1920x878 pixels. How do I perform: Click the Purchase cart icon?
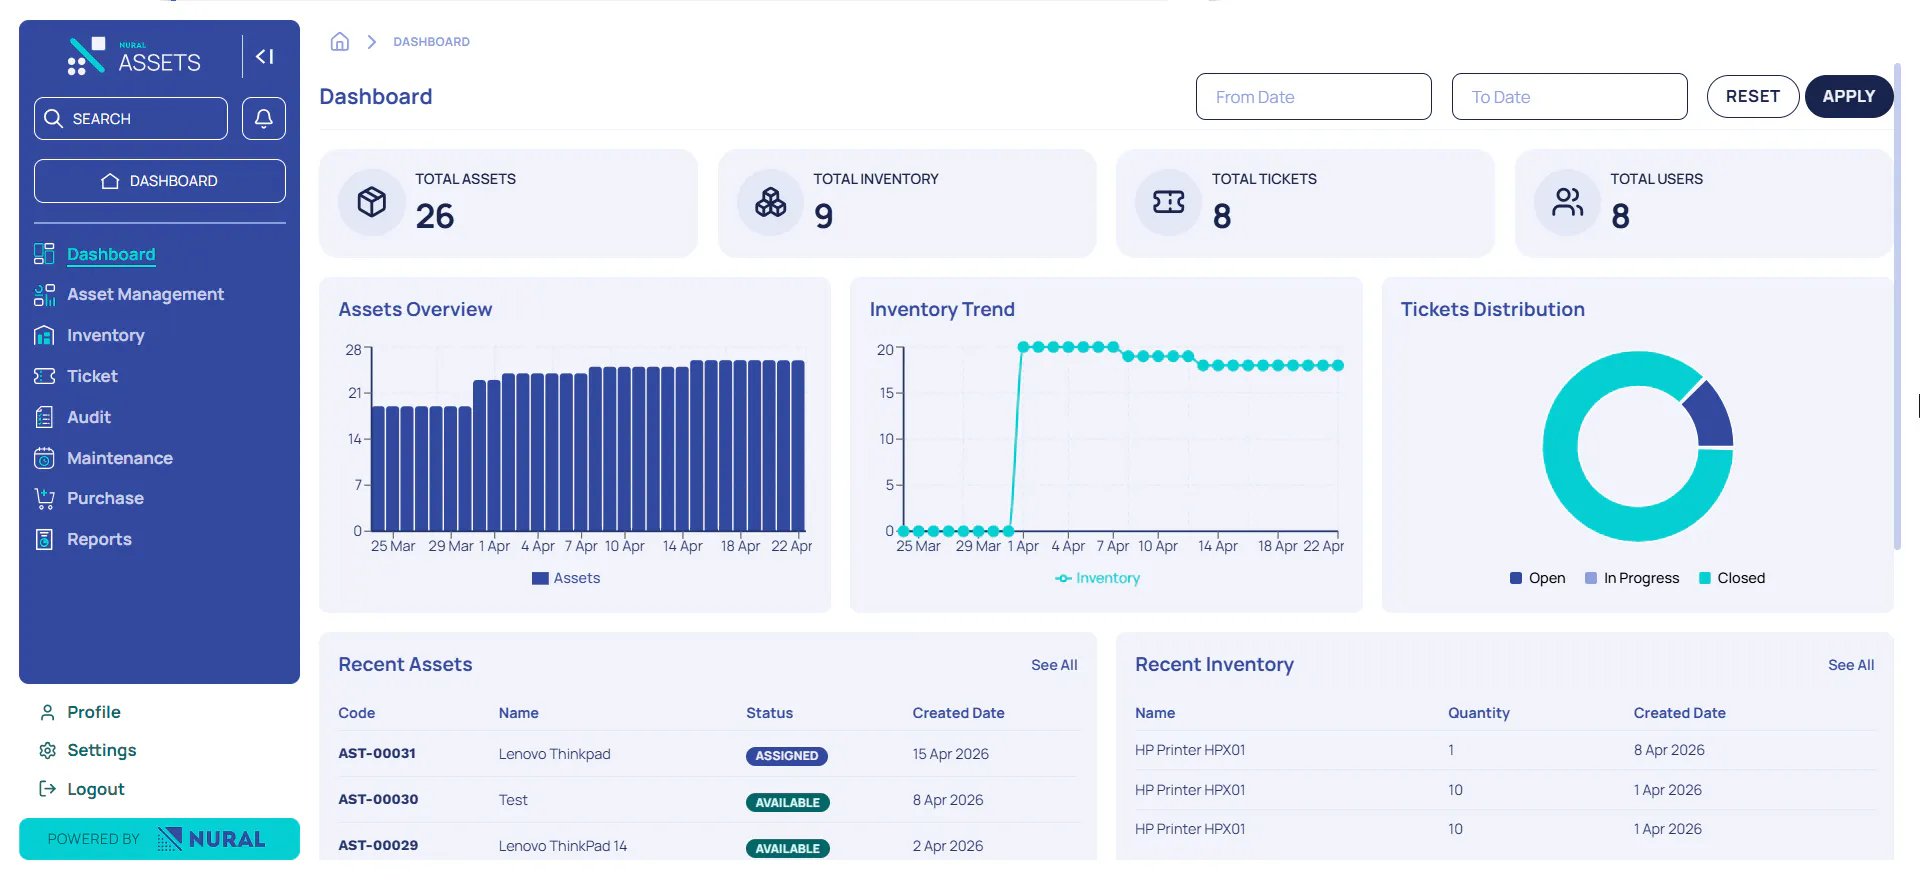(x=44, y=498)
